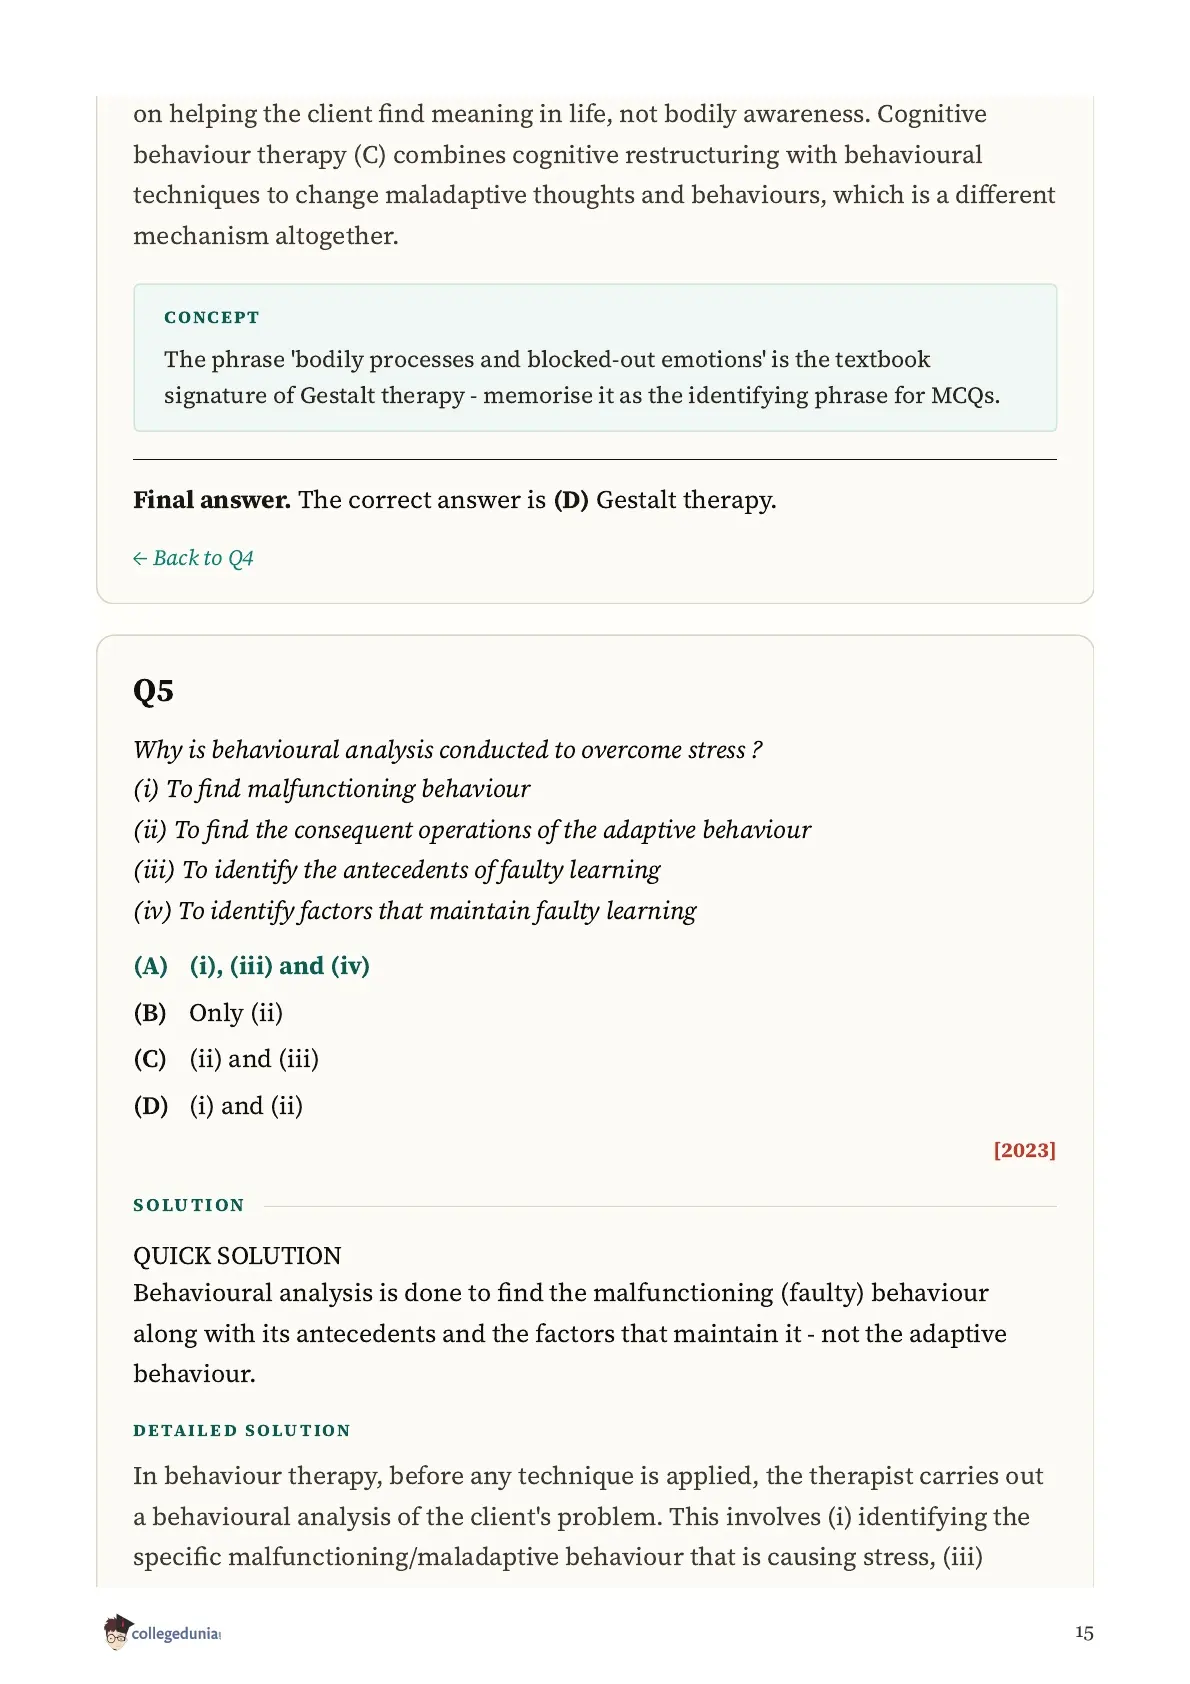The image size is (1190, 1684).
Task: Click statement (iv) about maintaining faulty learning
Action: [415, 911]
